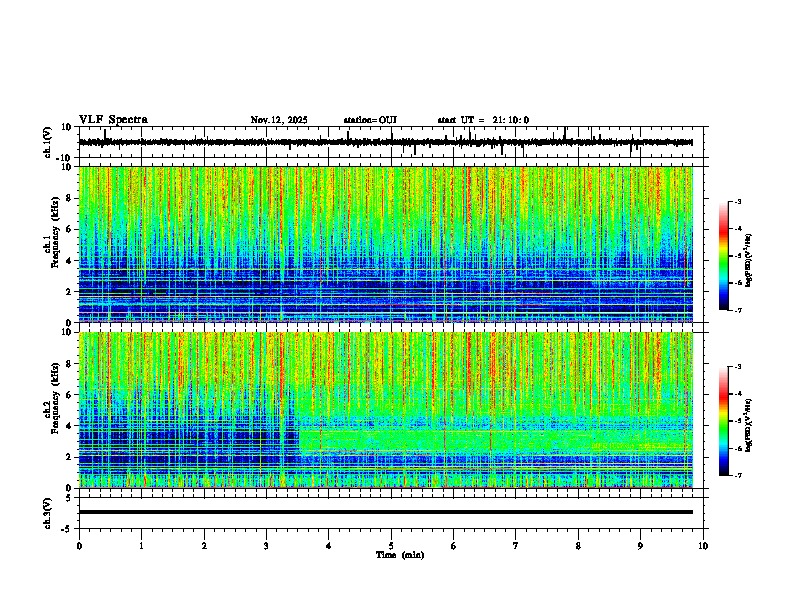
Task: Click time axis tick label '5'
Action: (391, 546)
